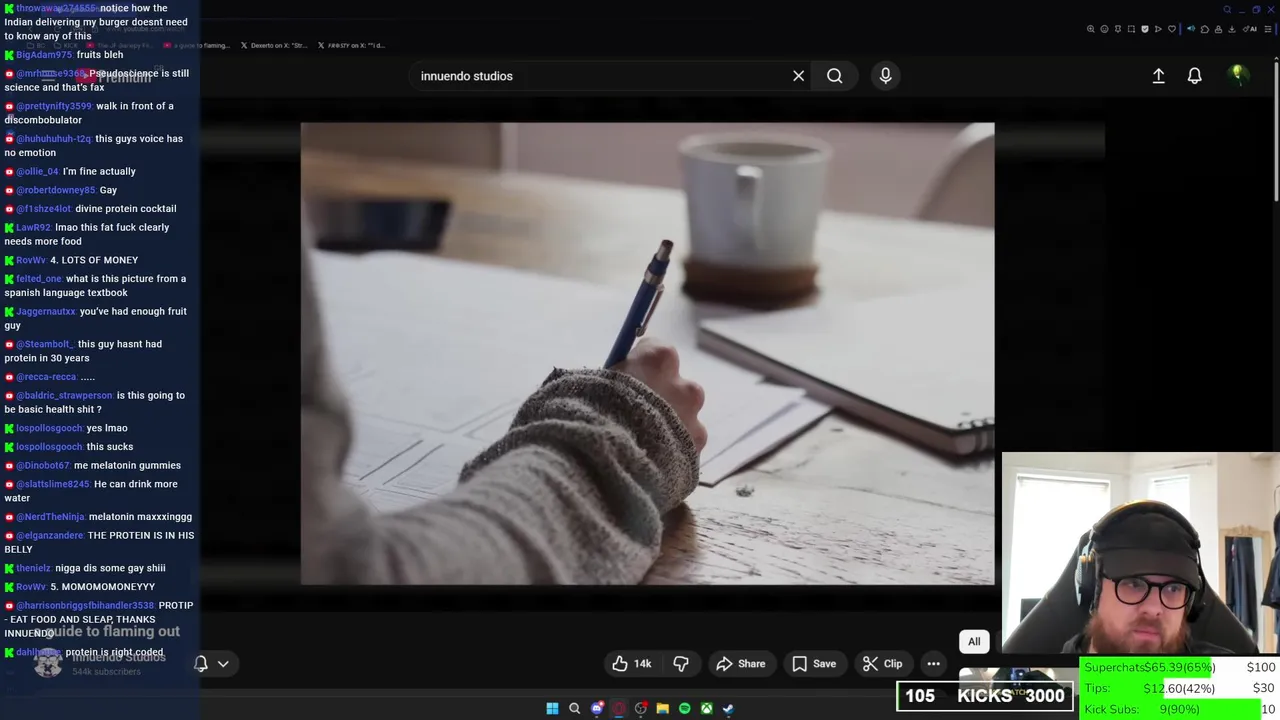Open the Windows Start menu

pos(552,708)
